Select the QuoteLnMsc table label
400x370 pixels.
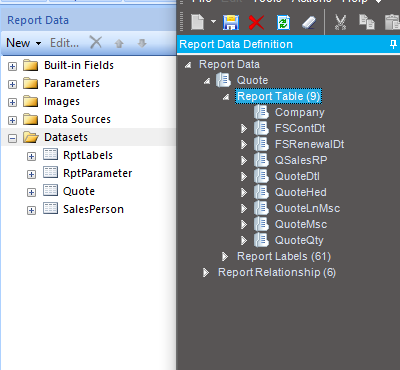tap(307, 208)
